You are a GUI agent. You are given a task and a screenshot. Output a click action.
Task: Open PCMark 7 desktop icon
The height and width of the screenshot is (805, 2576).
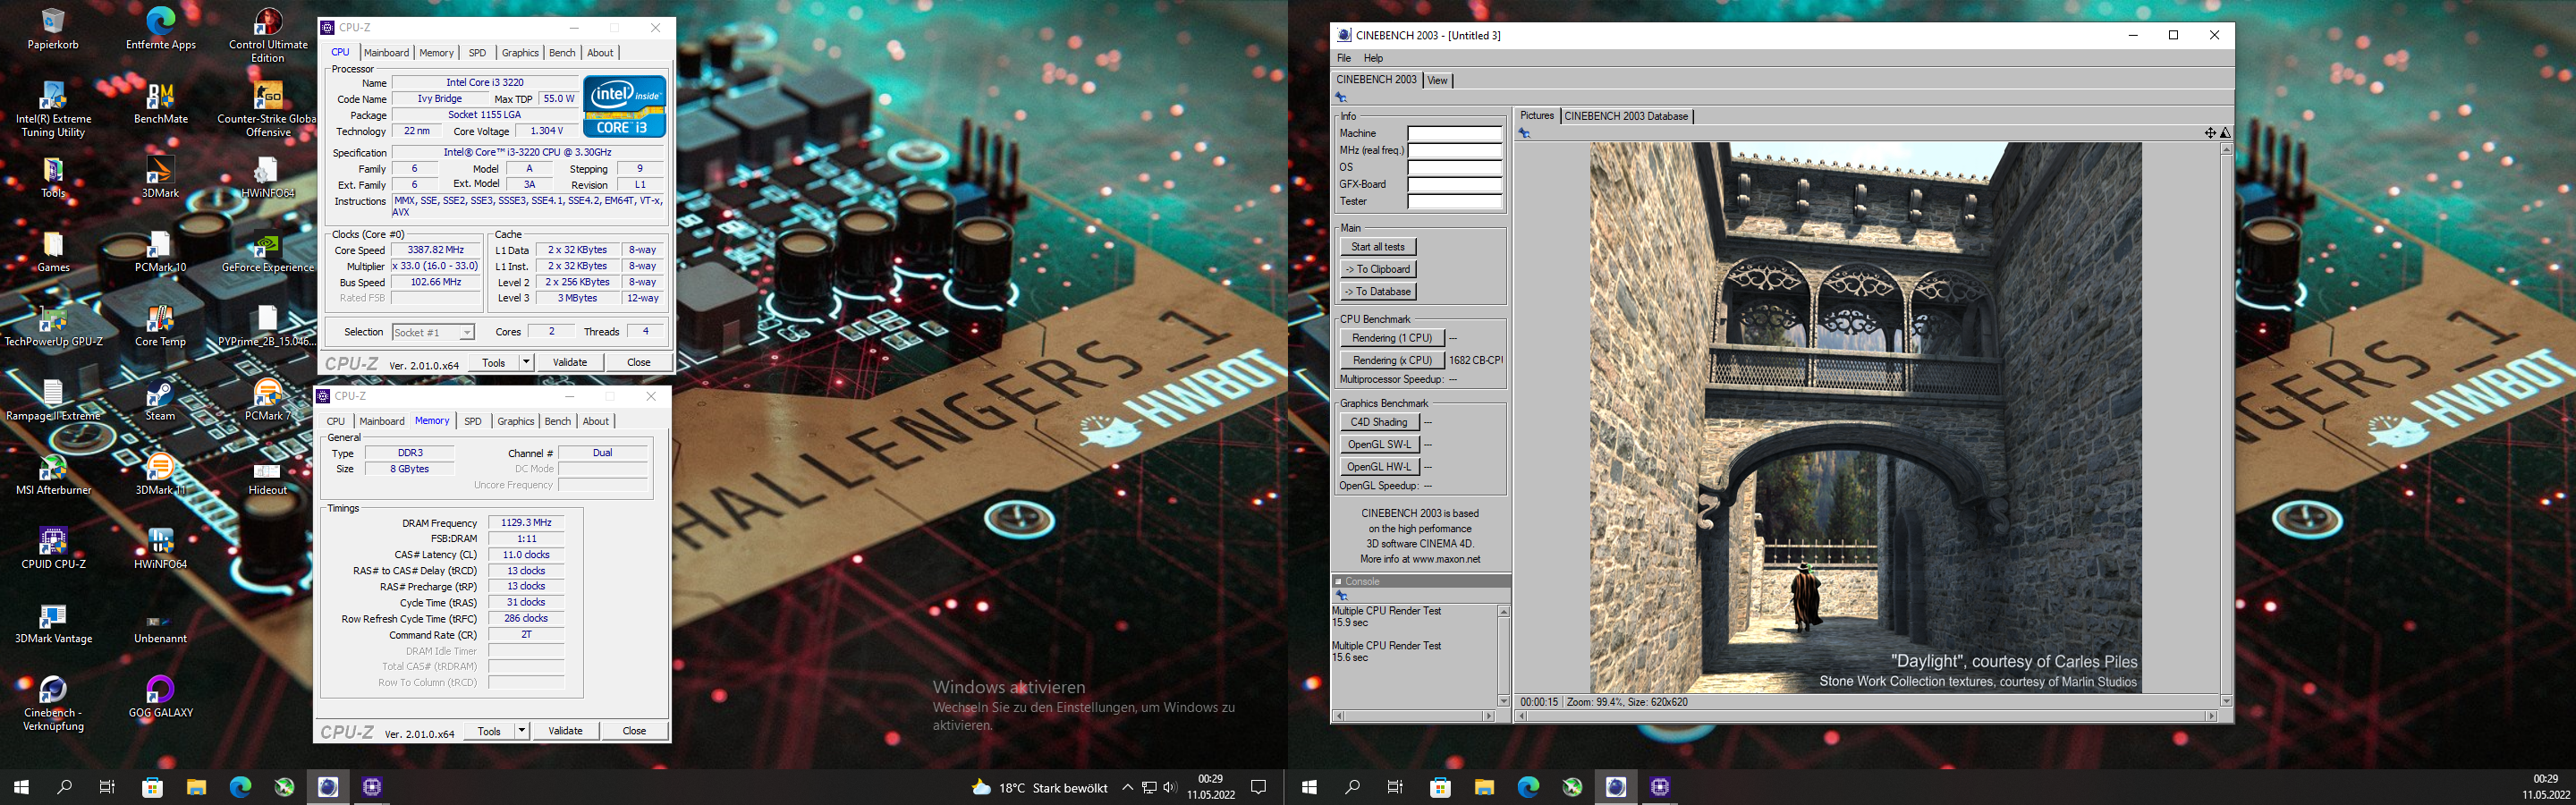click(267, 400)
